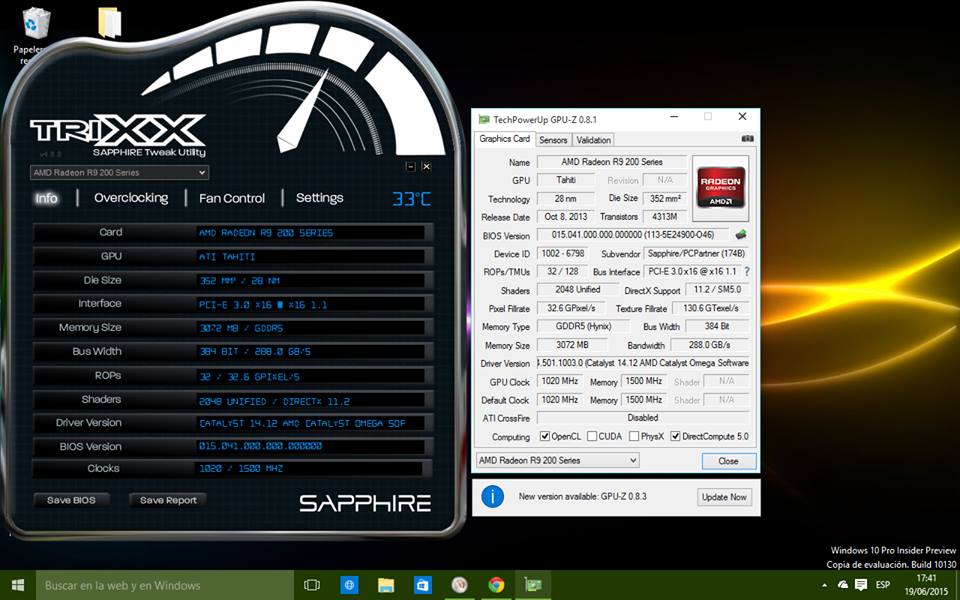Viewport: 960px width, 600px height.
Task: Click the 33°C temperature reading in TRIXX
Action: pos(411,199)
